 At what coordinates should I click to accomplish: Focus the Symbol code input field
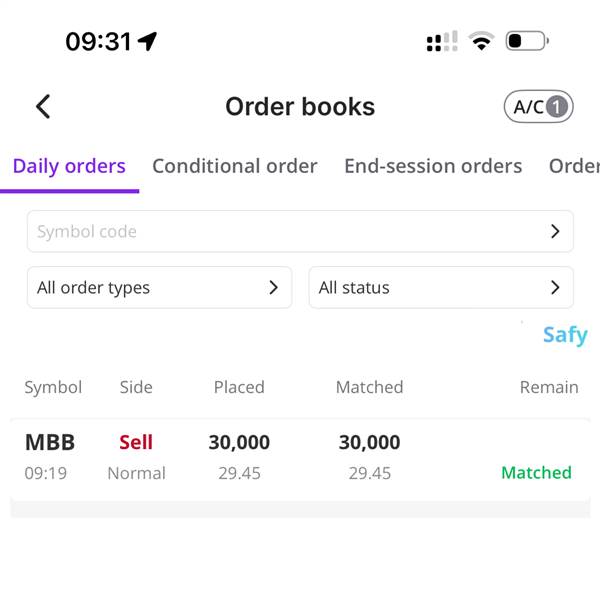tap(300, 231)
